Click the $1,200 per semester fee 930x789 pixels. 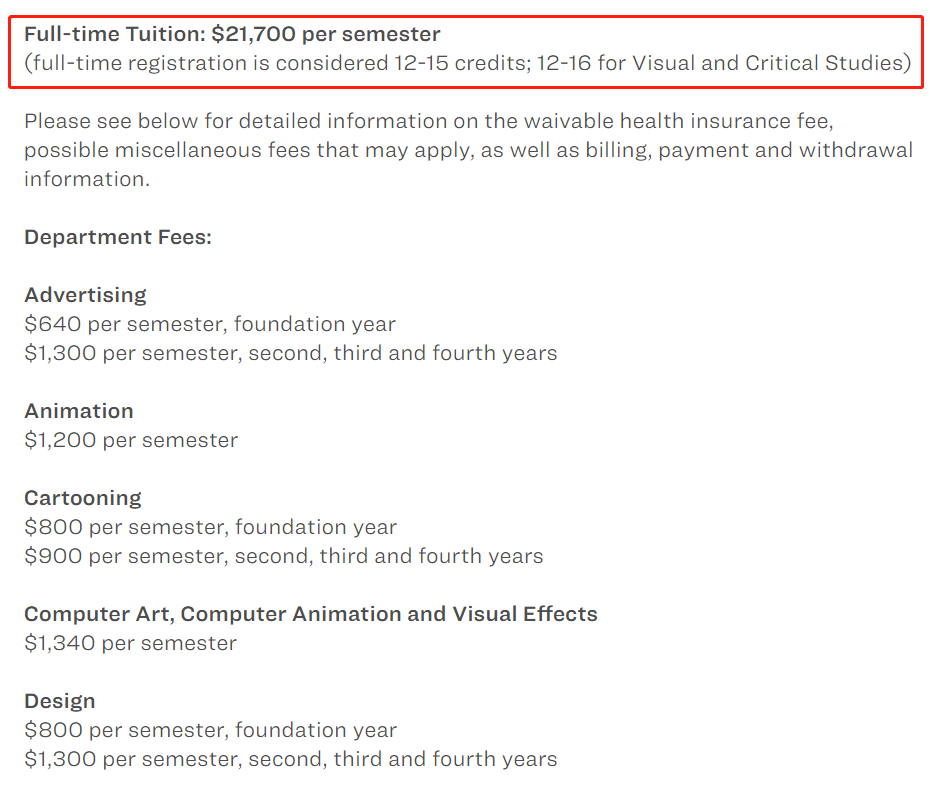click(x=131, y=440)
